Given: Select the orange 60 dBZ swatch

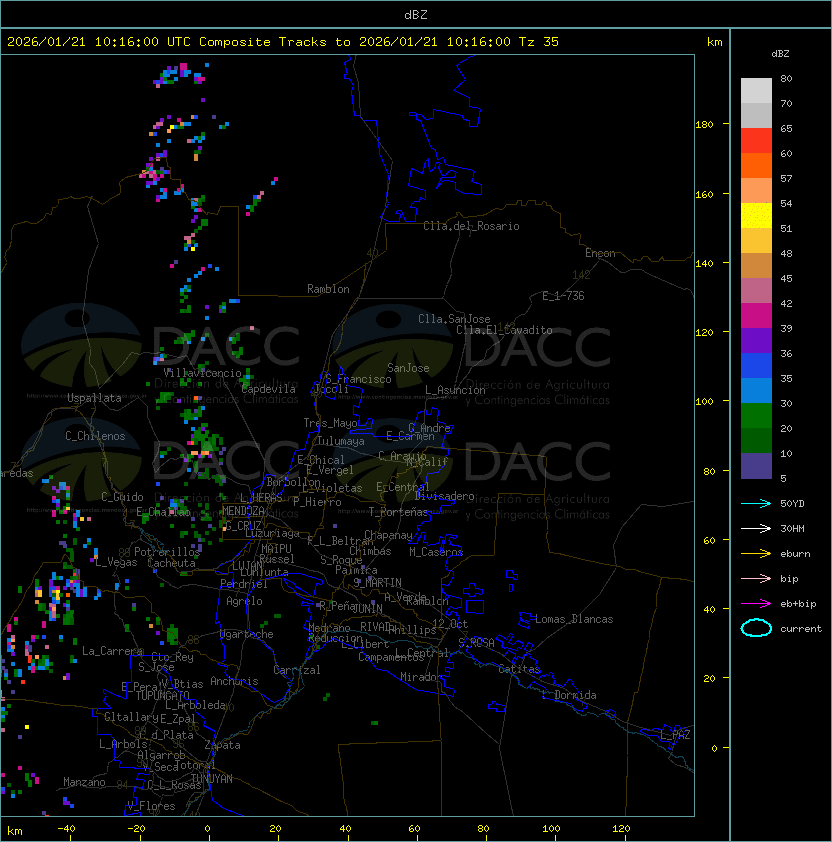Looking at the screenshot, I should click(x=756, y=165).
